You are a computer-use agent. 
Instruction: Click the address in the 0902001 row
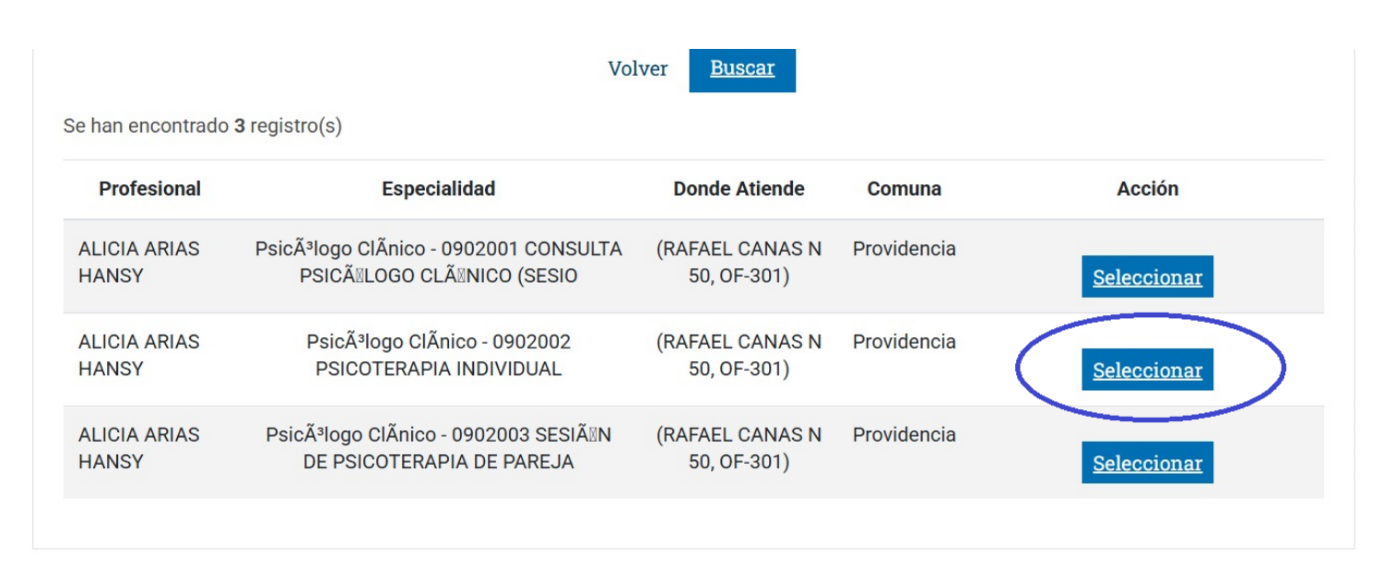tap(738, 262)
